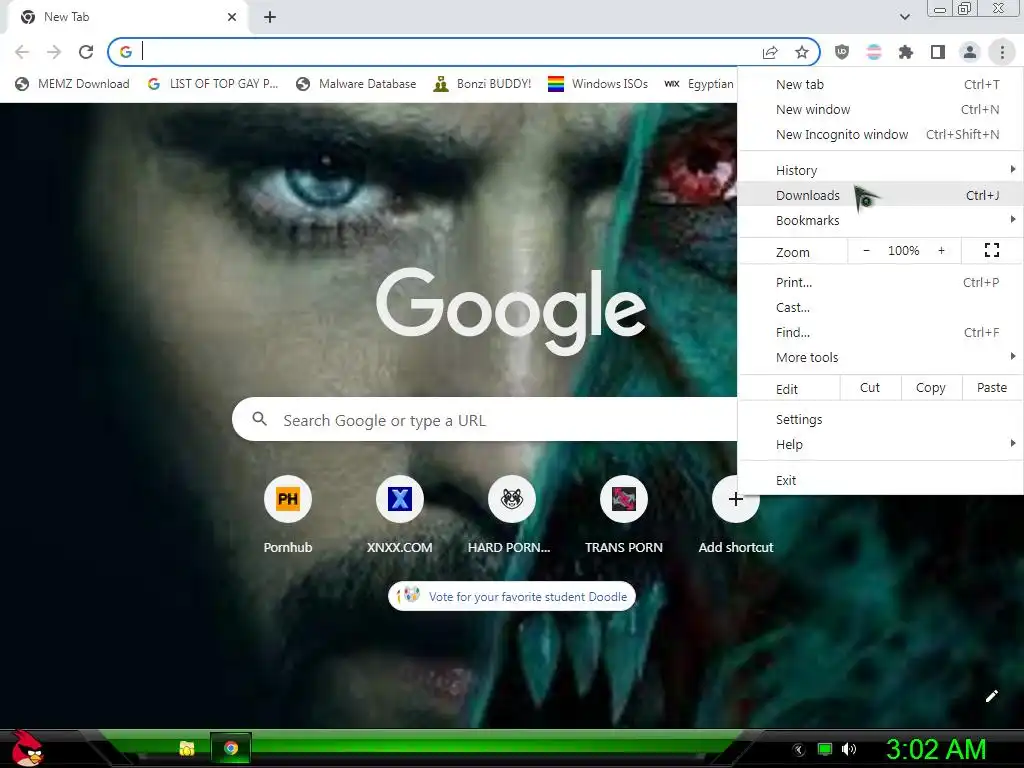This screenshot has width=1024, height=768.
Task: Click the Add shortcut tile
Action: 735,516
